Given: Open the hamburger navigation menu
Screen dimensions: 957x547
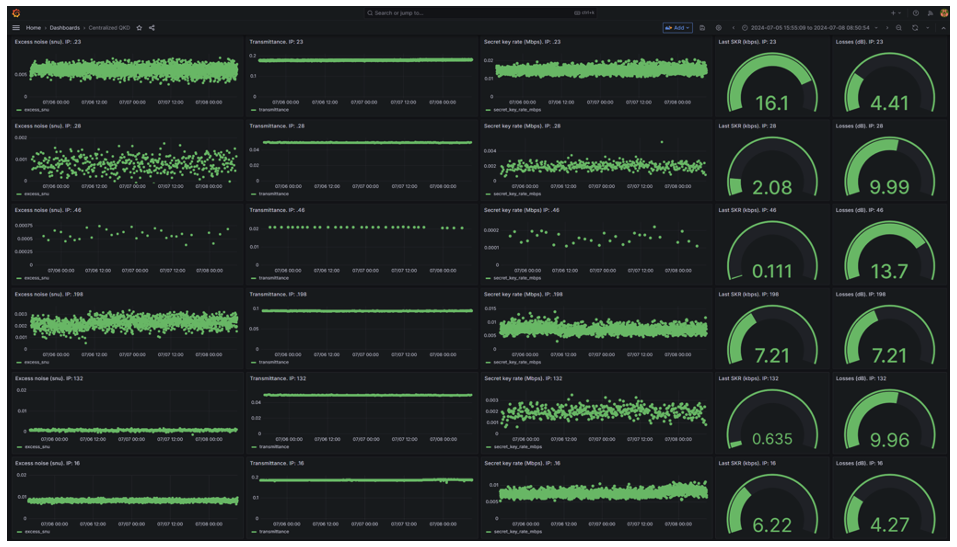Looking at the screenshot, I should pyautogui.click(x=16, y=28).
